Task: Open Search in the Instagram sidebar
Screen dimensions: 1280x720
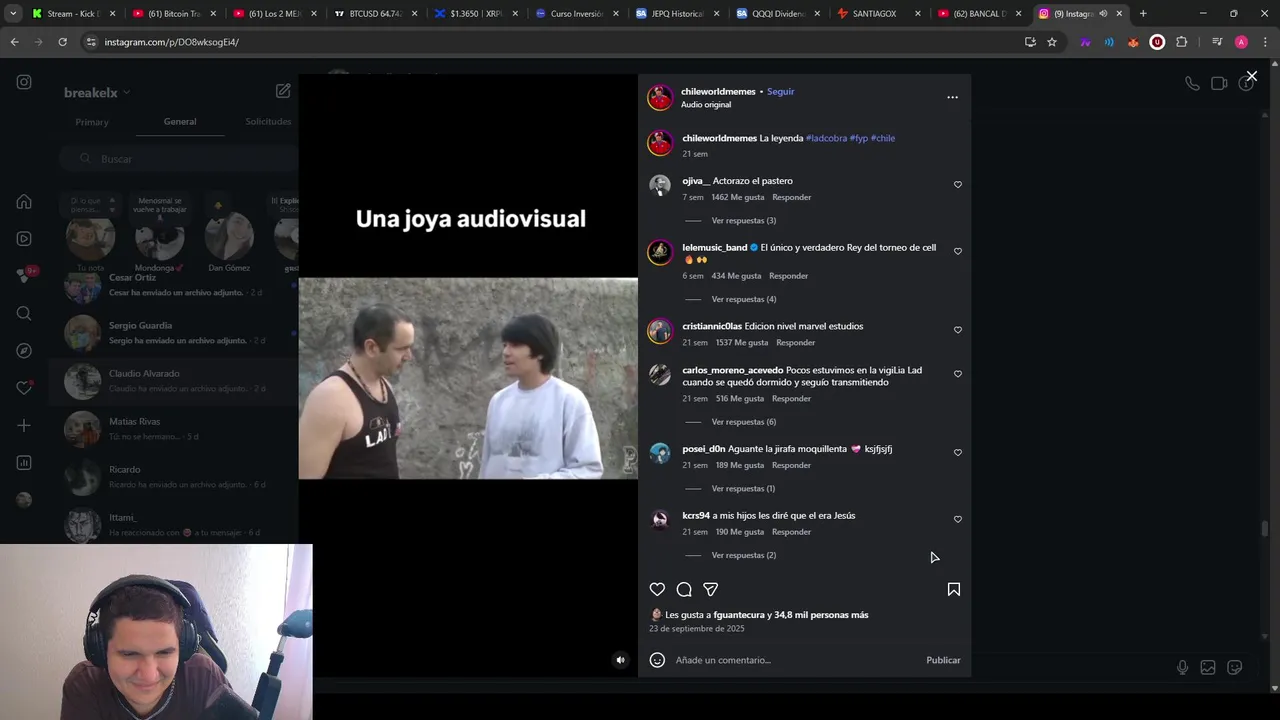Action: 24,313
